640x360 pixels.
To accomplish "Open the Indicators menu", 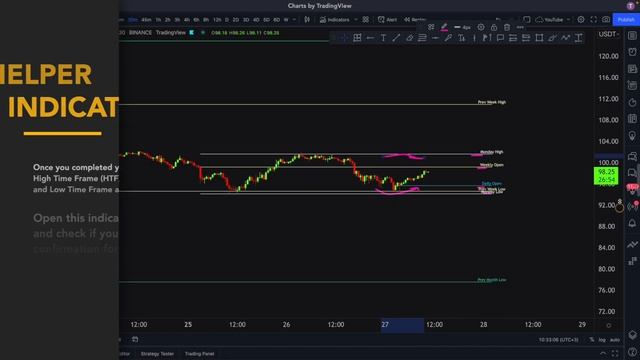I will tap(335, 20).
